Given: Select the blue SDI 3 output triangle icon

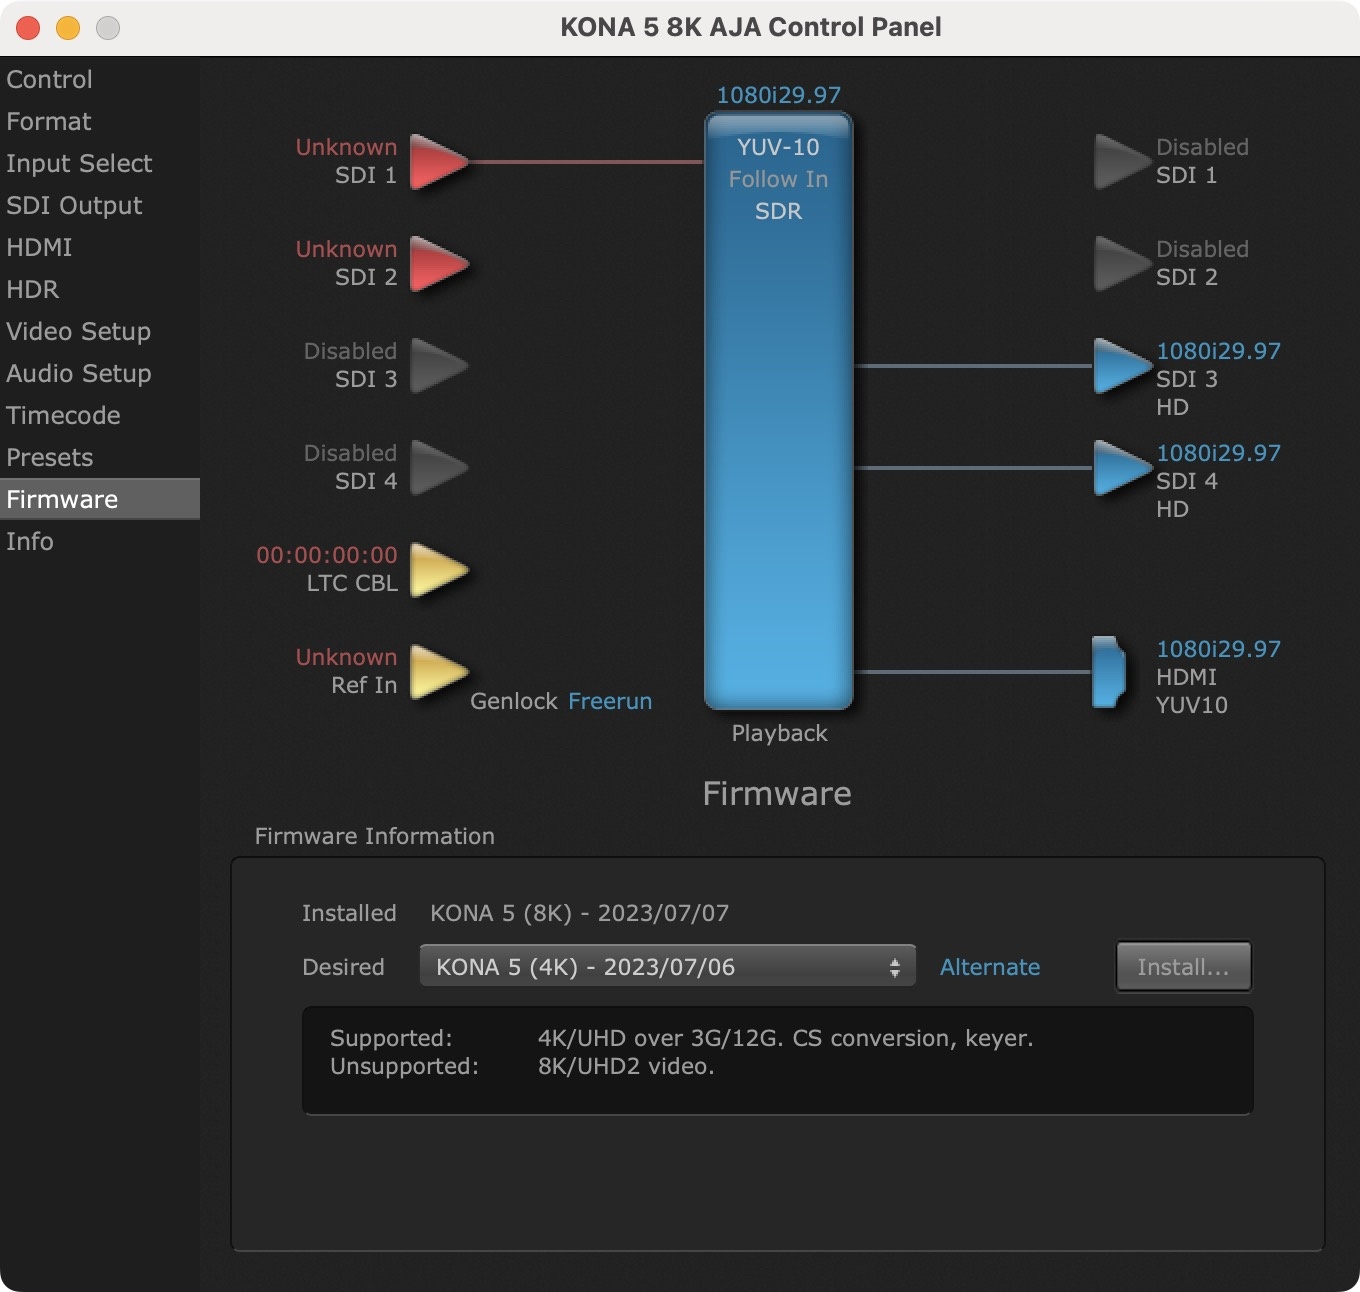Looking at the screenshot, I should click(x=1123, y=365).
